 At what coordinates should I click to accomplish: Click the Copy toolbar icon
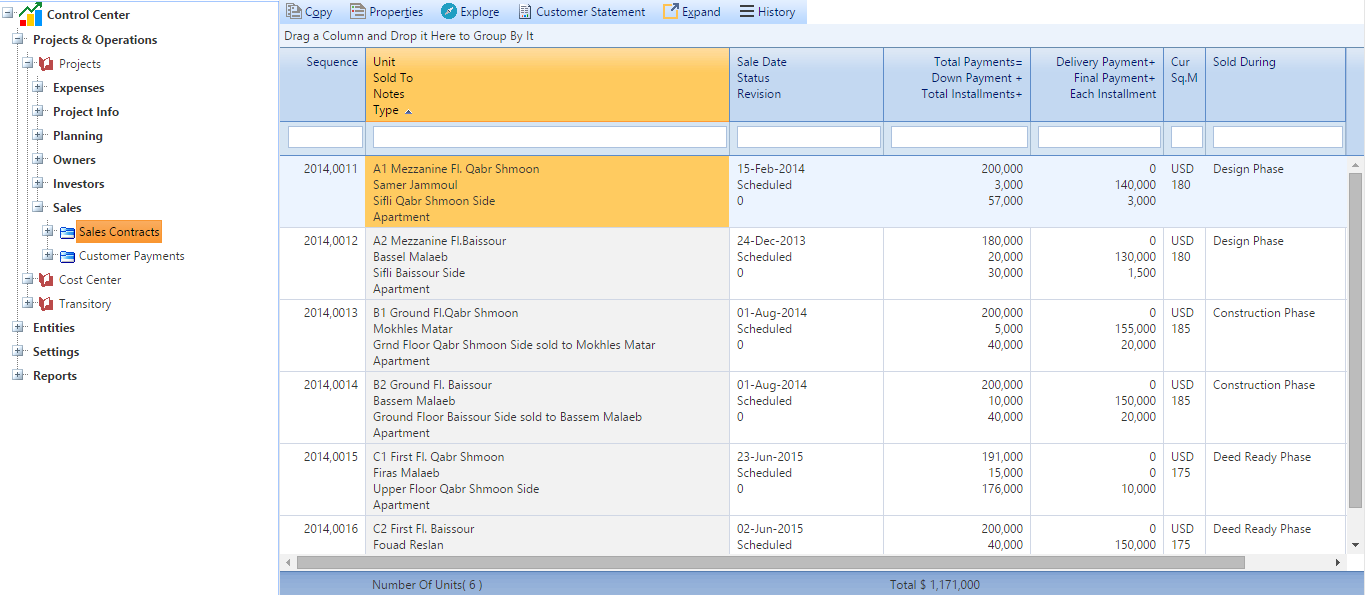coord(293,12)
